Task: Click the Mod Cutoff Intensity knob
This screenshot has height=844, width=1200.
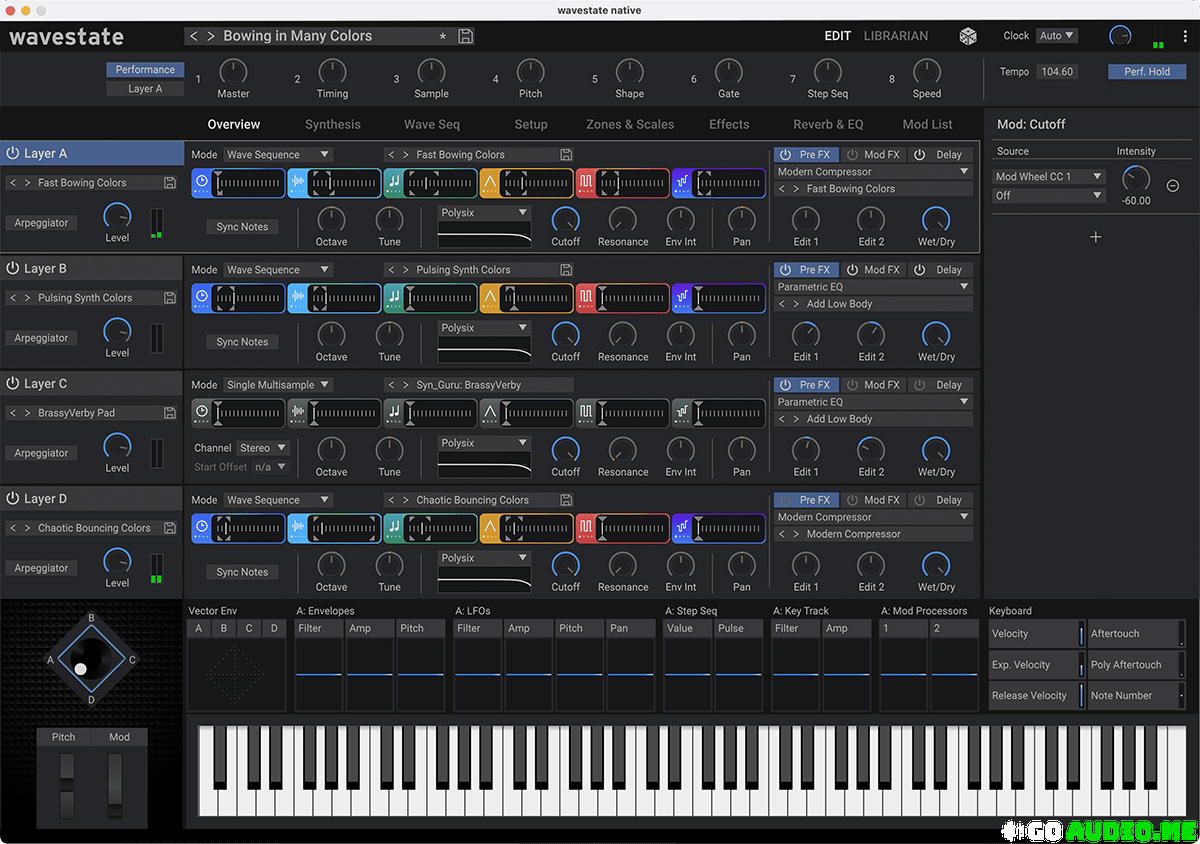Action: tap(1136, 179)
